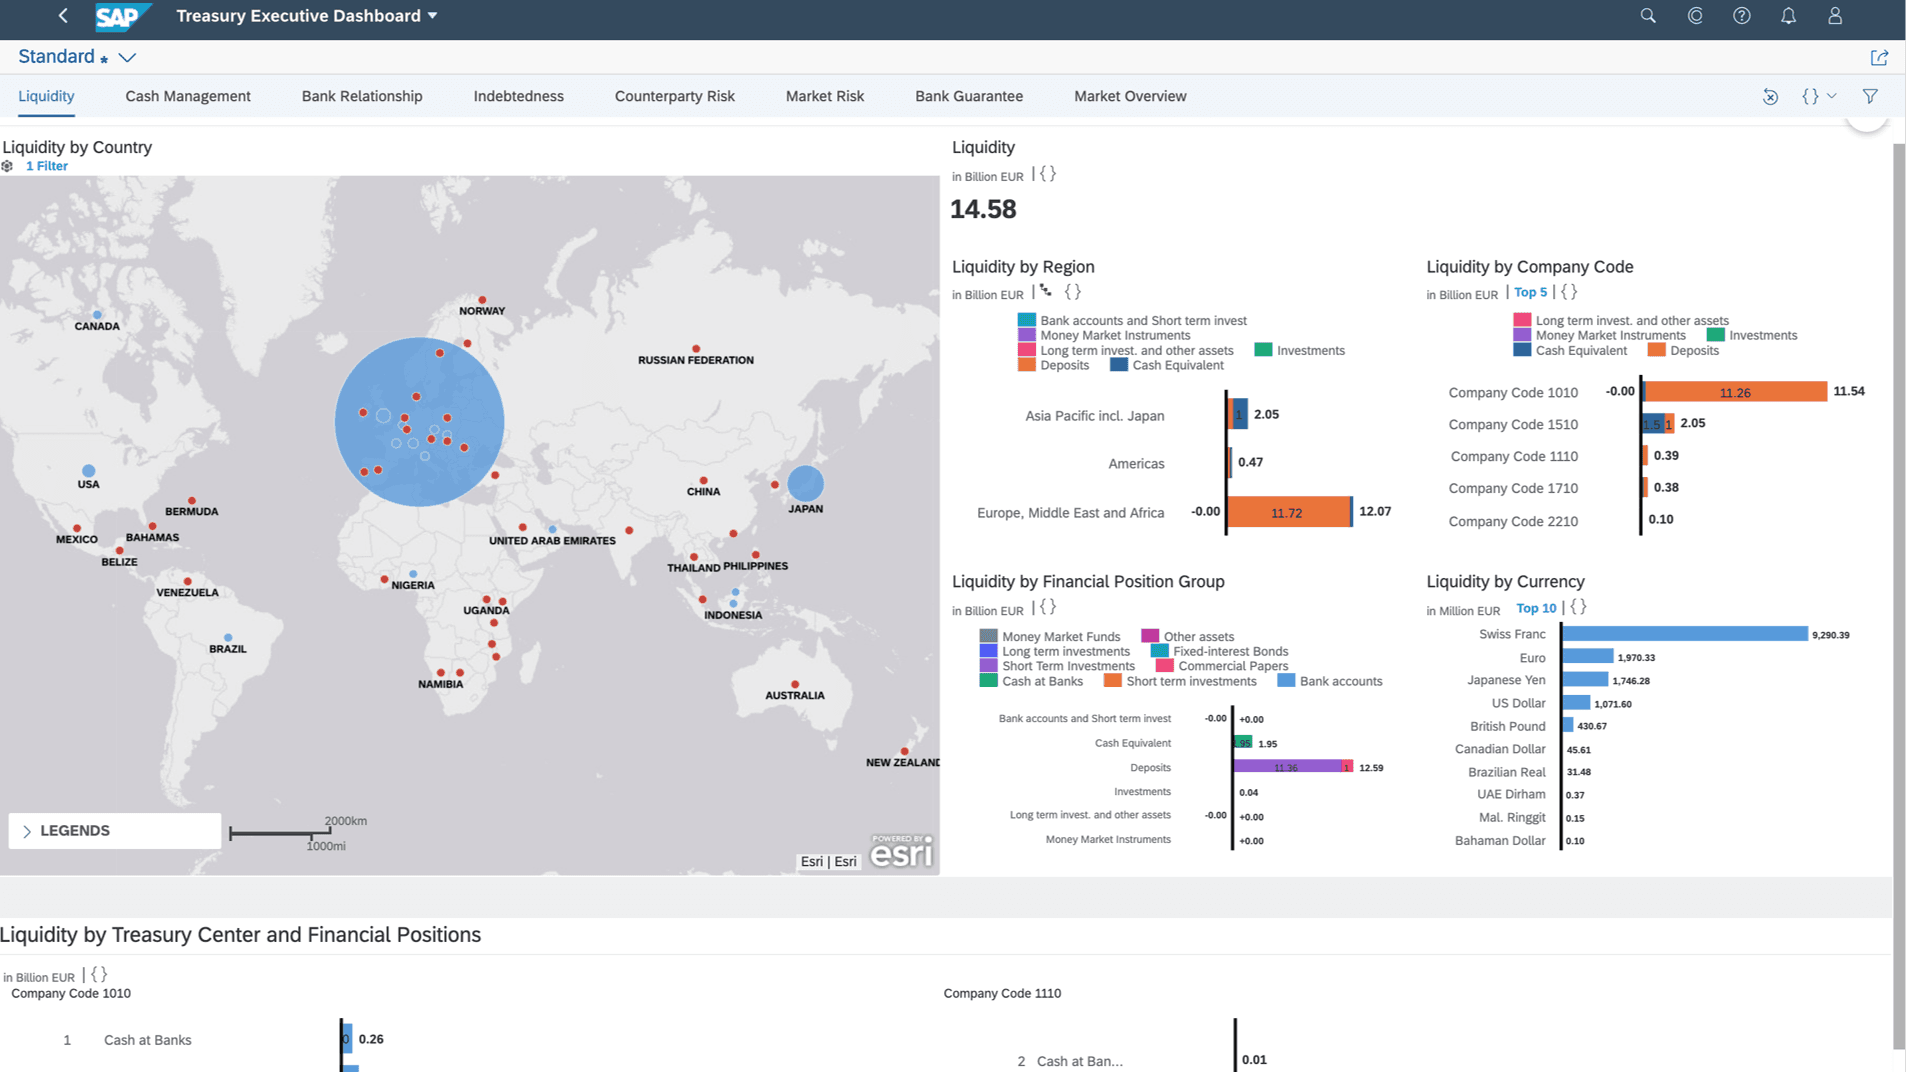Open the Indebtedness tab

point(519,96)
